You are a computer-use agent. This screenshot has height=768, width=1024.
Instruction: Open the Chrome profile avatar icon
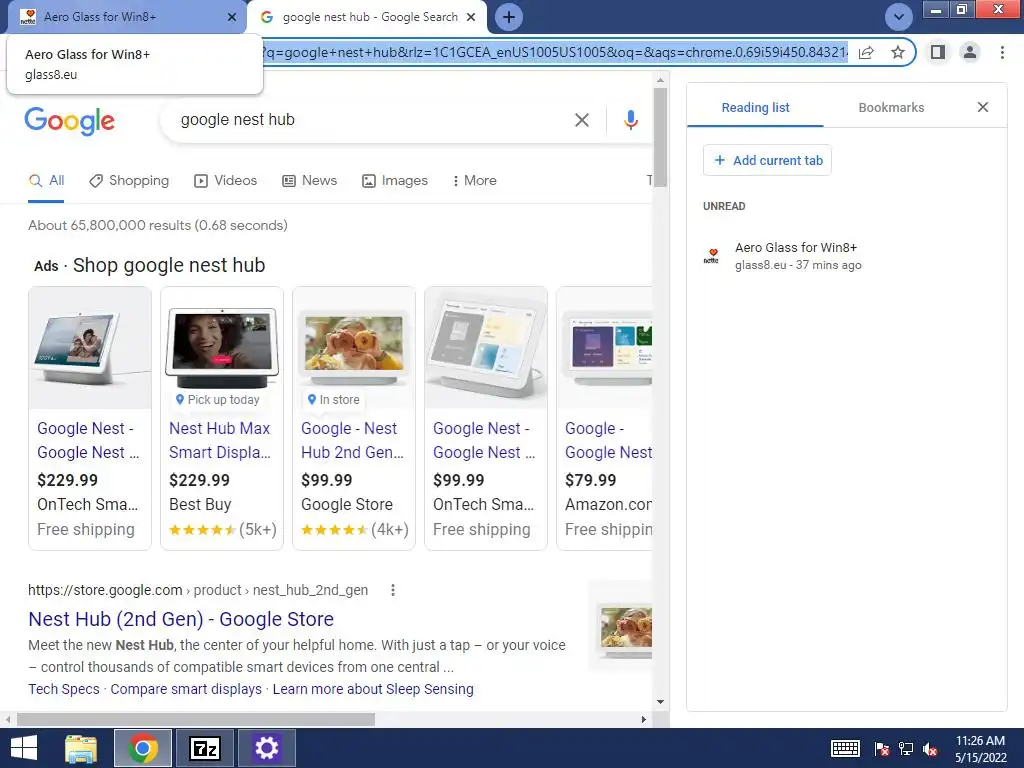coord(970,52)
